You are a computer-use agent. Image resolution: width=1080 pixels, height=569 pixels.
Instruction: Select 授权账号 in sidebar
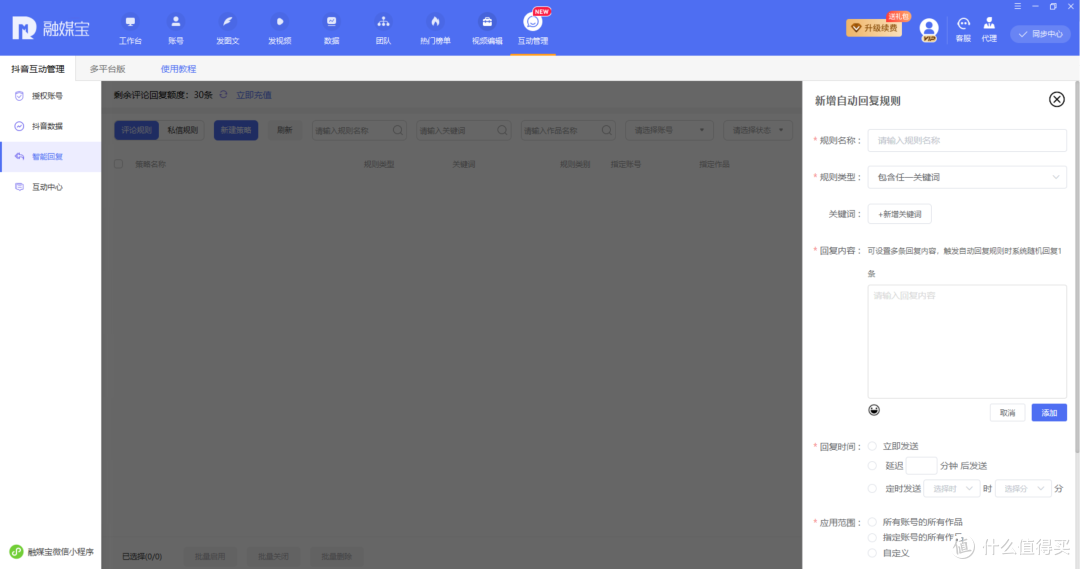tap(50, 96)
